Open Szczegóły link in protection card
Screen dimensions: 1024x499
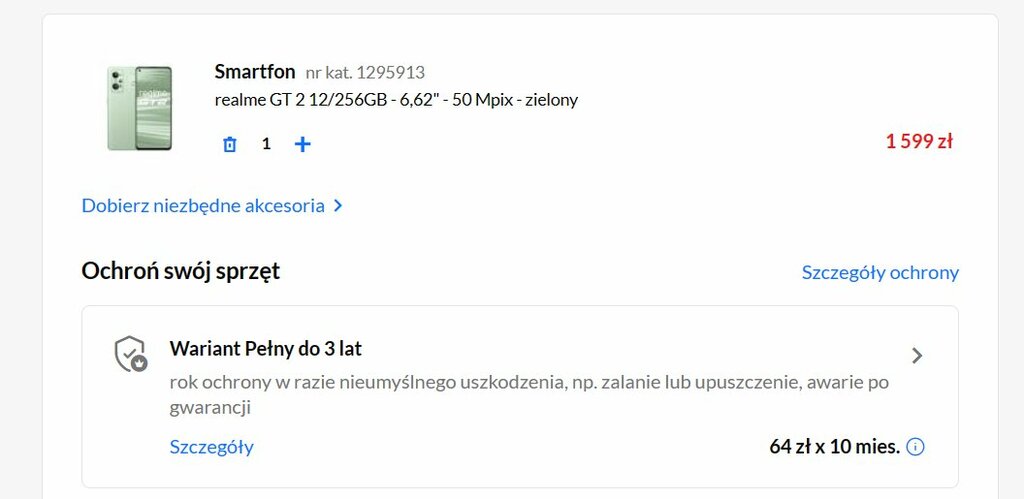point(212,447)
